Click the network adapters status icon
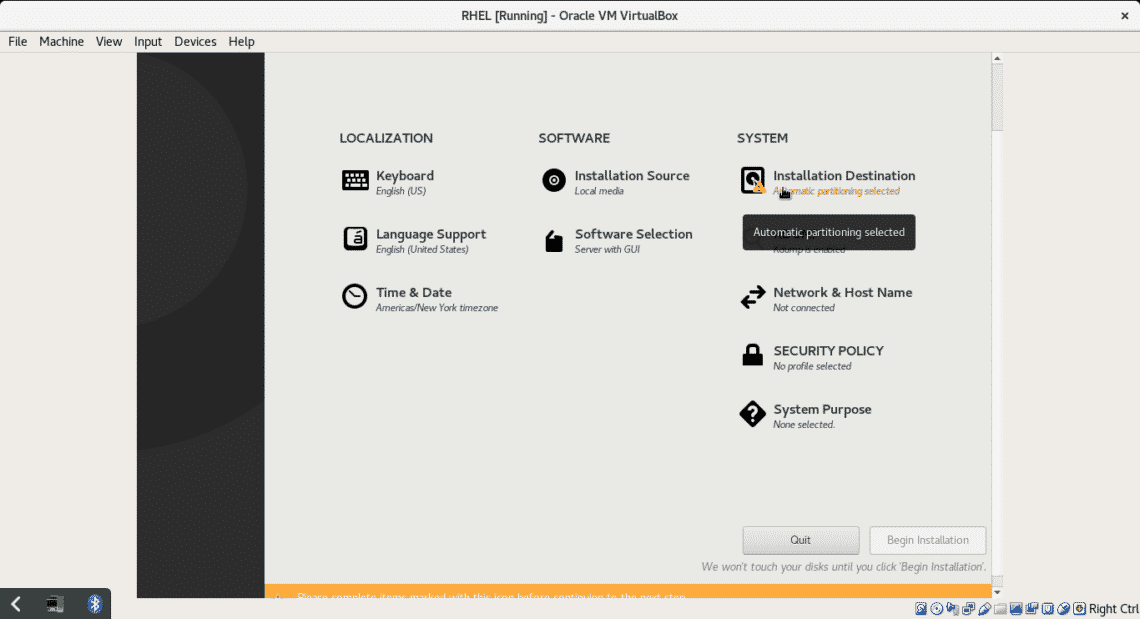The image size is (1140, 619). point(968,609)
